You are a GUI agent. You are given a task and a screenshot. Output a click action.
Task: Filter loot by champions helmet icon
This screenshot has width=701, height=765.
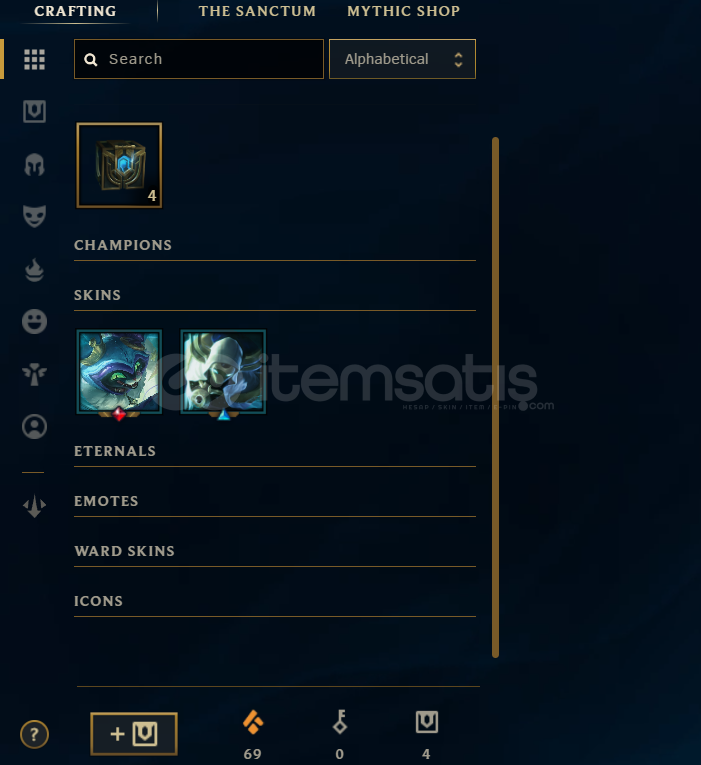click(x=35, y=164)
